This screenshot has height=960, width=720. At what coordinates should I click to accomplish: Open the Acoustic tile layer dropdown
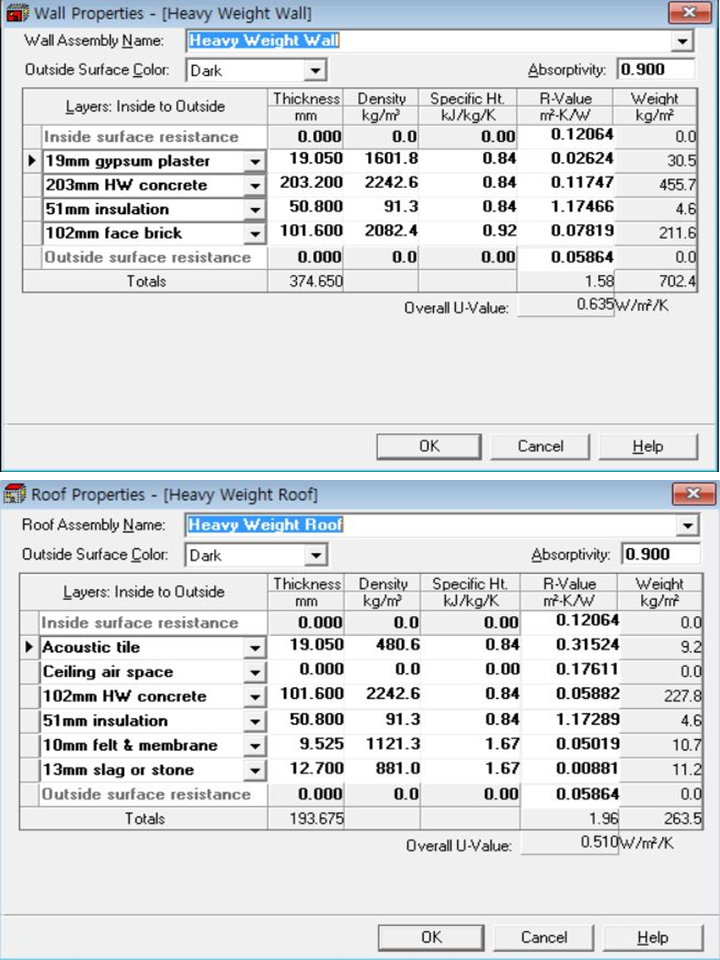click(255, 648)
